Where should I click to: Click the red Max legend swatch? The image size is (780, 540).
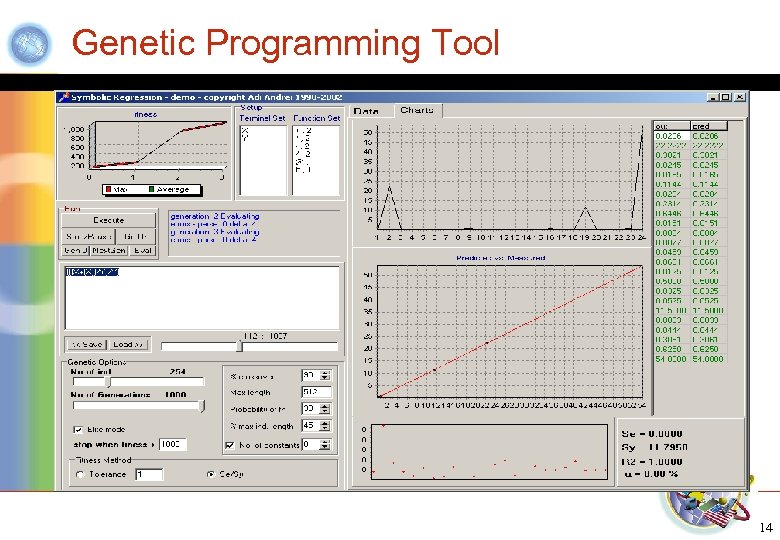(x=108, y=189)
